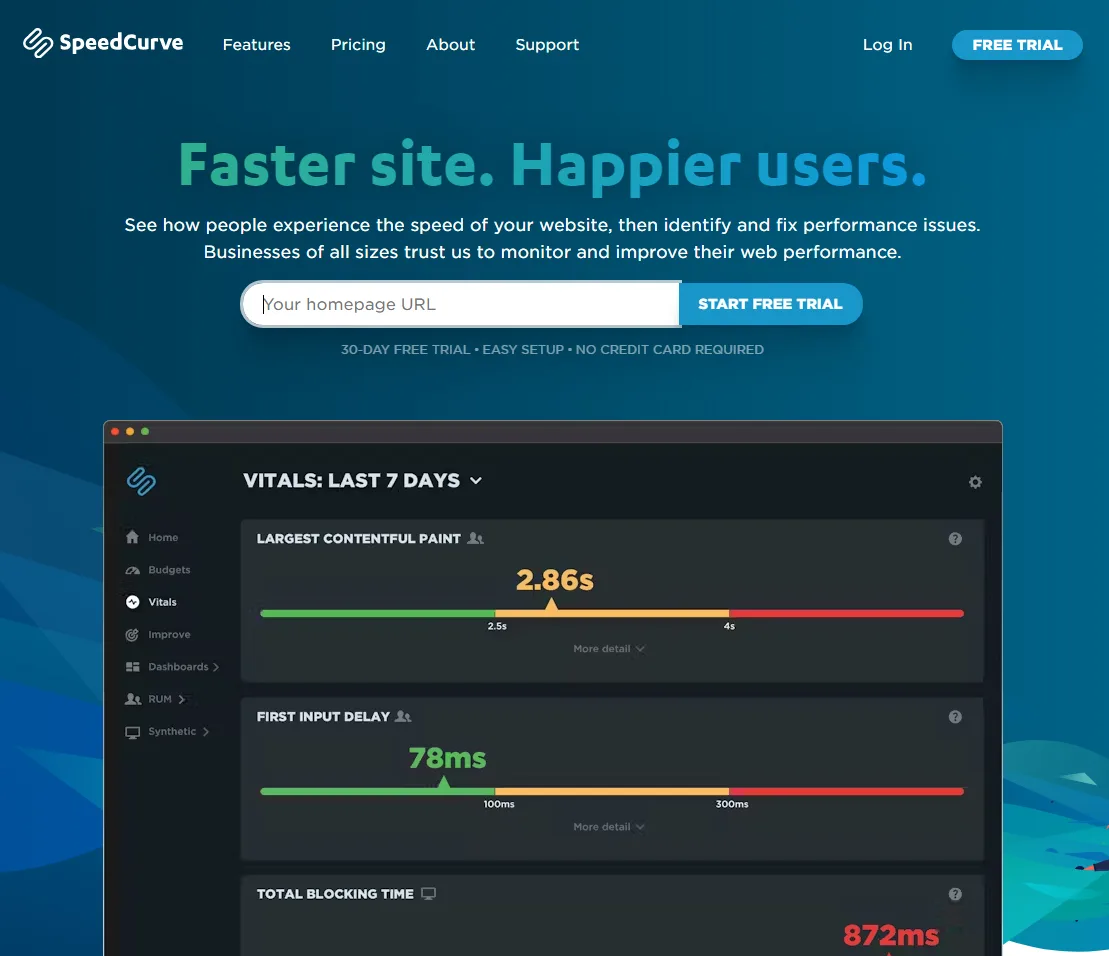Open the Features menu item
The height and width of the screenshot is (956, 1109).
point(257,45)
